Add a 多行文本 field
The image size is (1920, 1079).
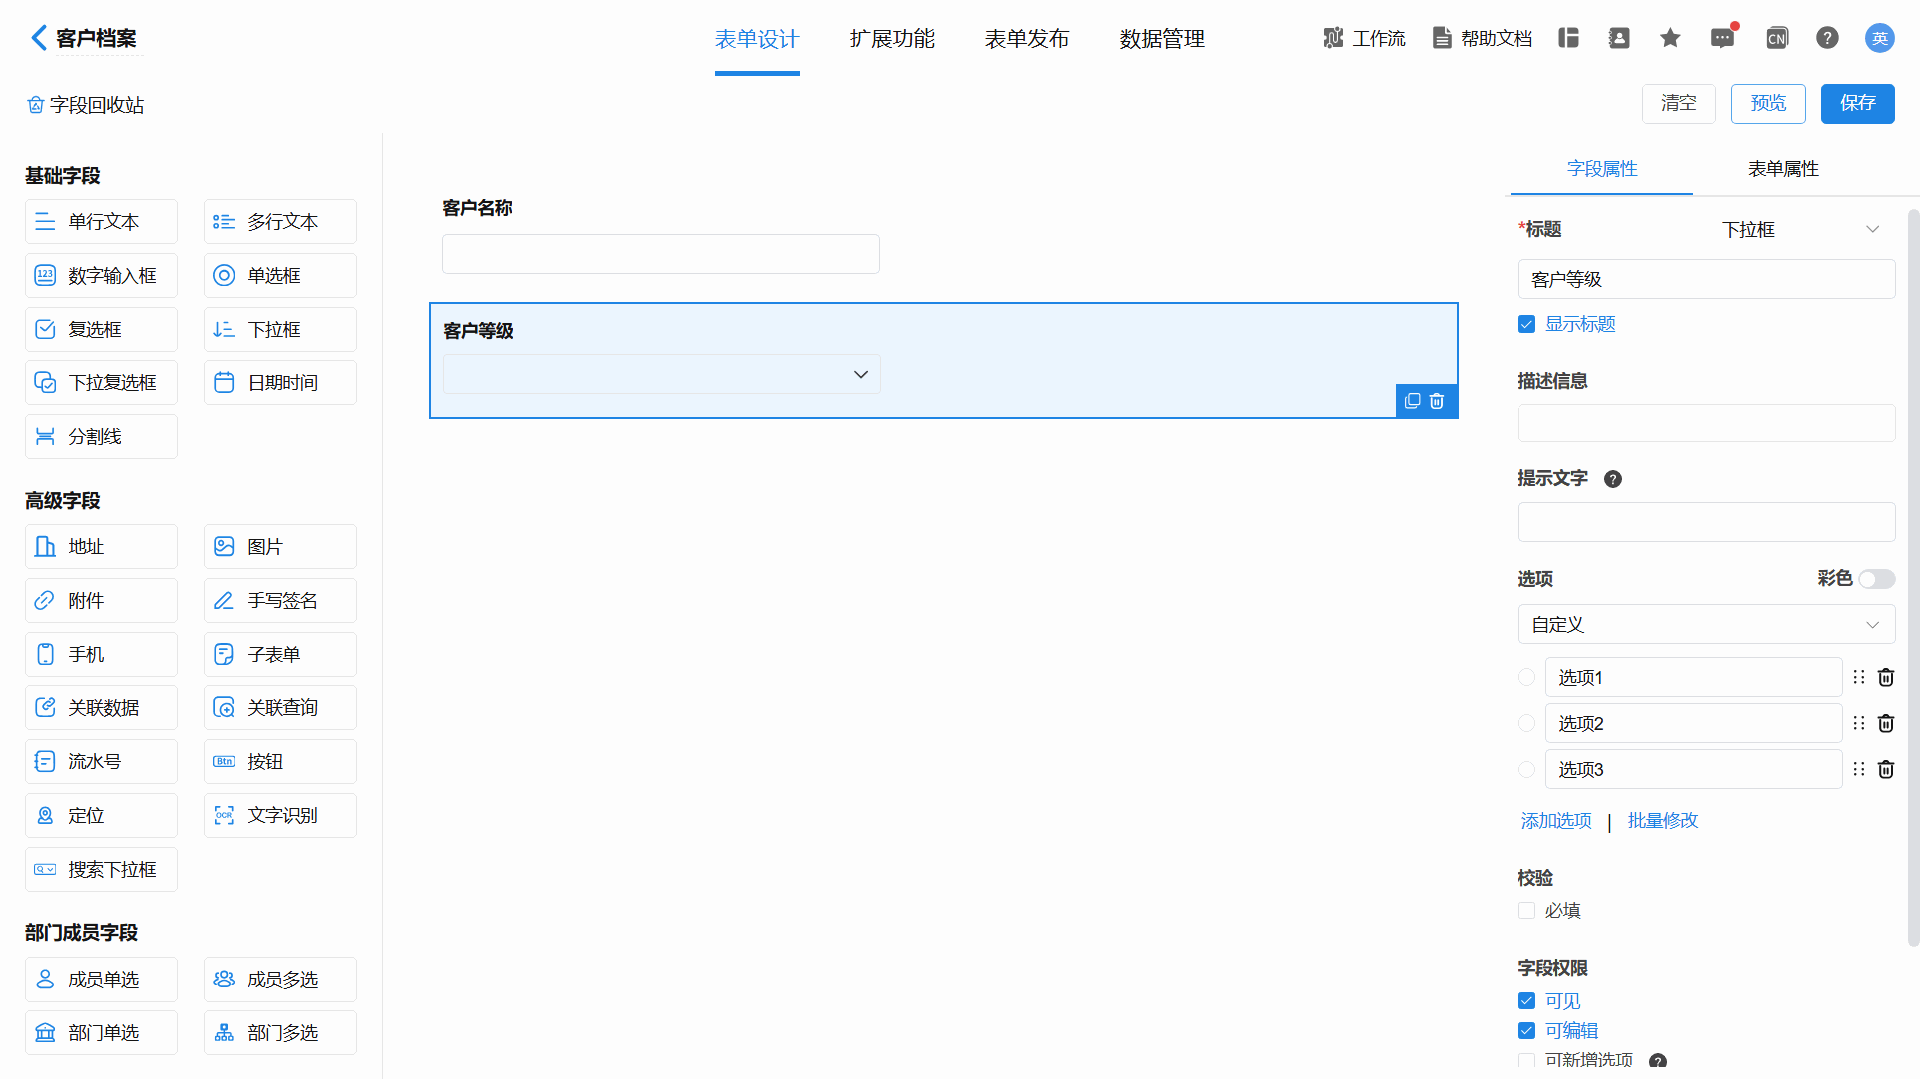tap(280, 221)
